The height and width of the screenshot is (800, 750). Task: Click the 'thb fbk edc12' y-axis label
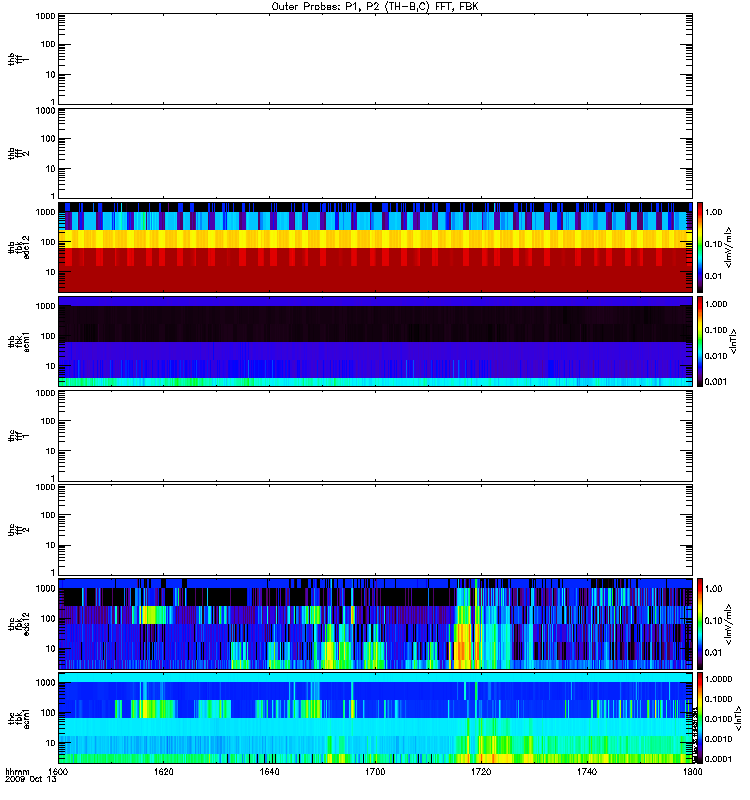[x=19, y=247]
